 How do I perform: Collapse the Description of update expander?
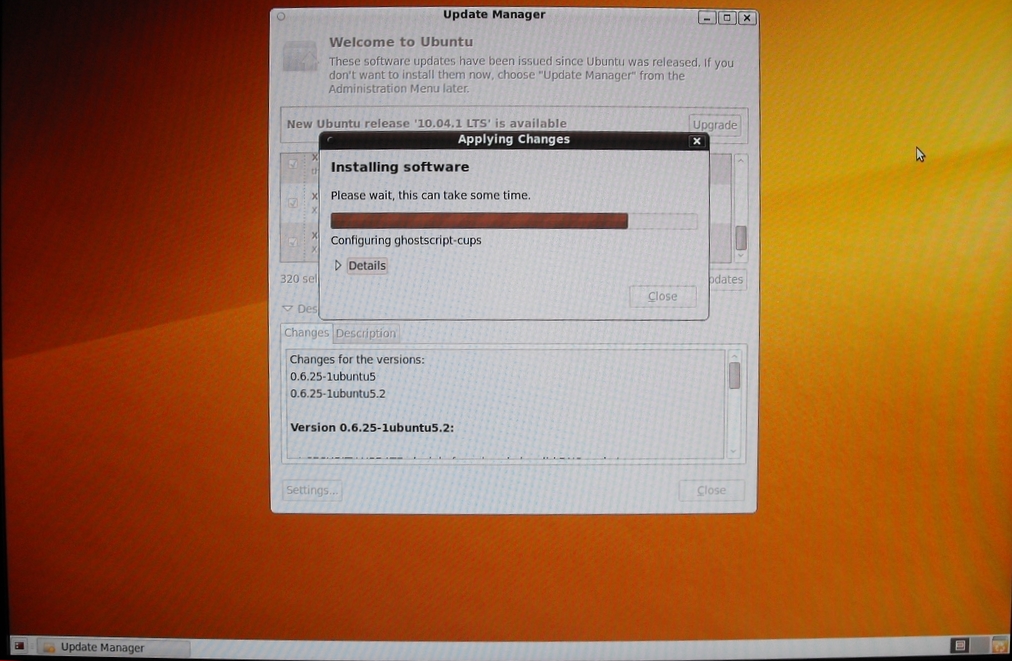tap(288, 309)
